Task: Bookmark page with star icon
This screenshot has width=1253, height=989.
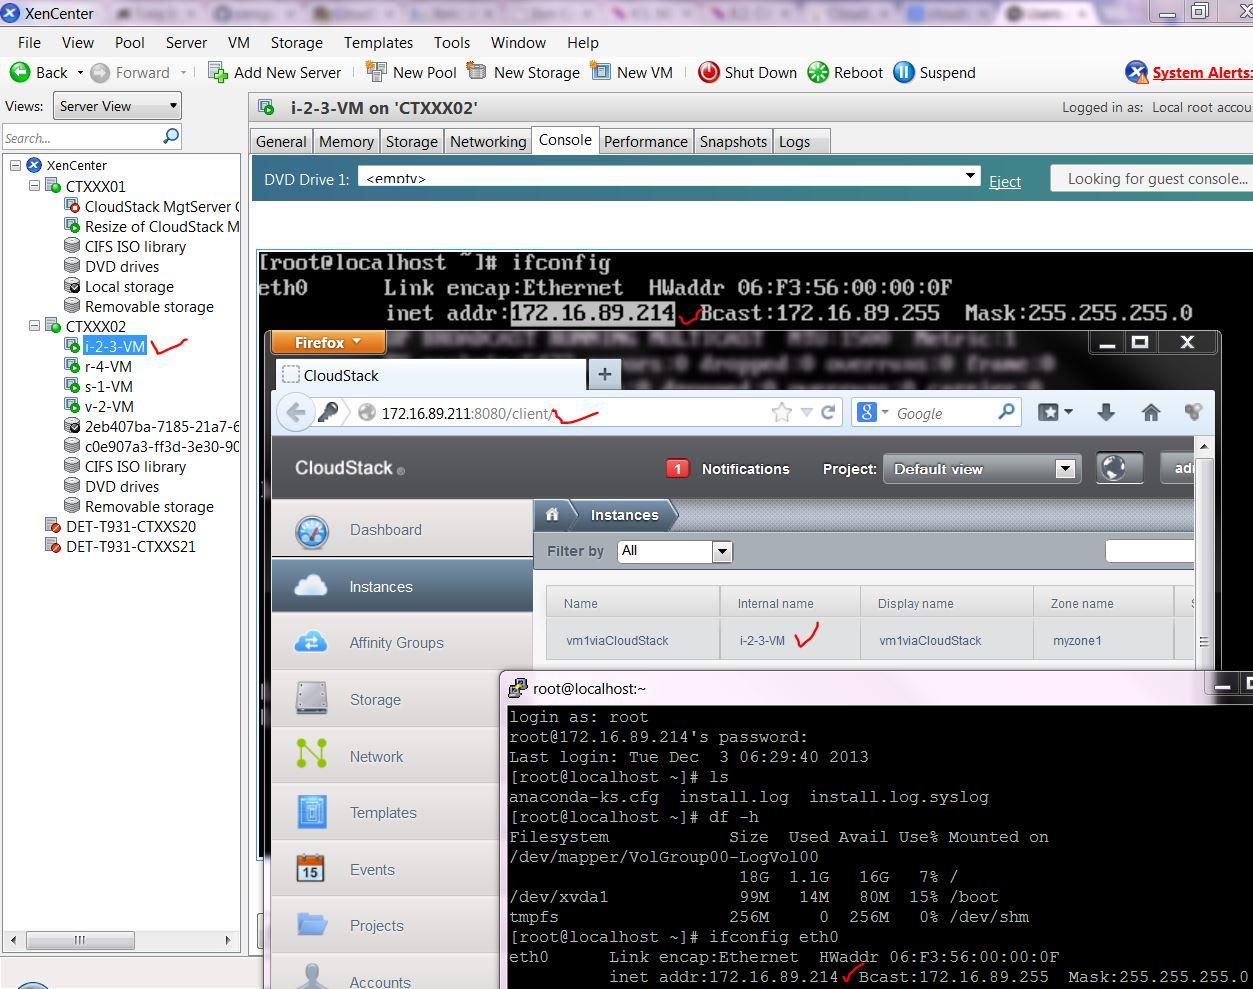Action: click(x=782, y=412)
